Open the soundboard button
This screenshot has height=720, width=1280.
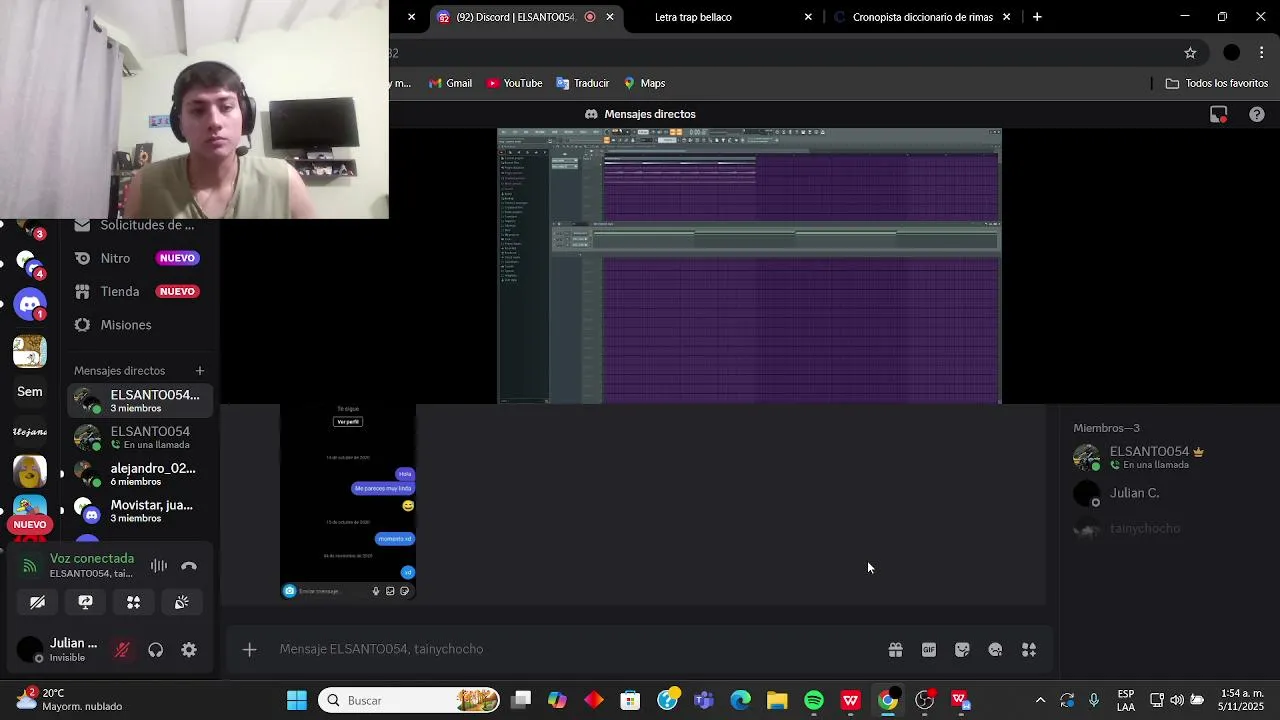tap(181, 602)
